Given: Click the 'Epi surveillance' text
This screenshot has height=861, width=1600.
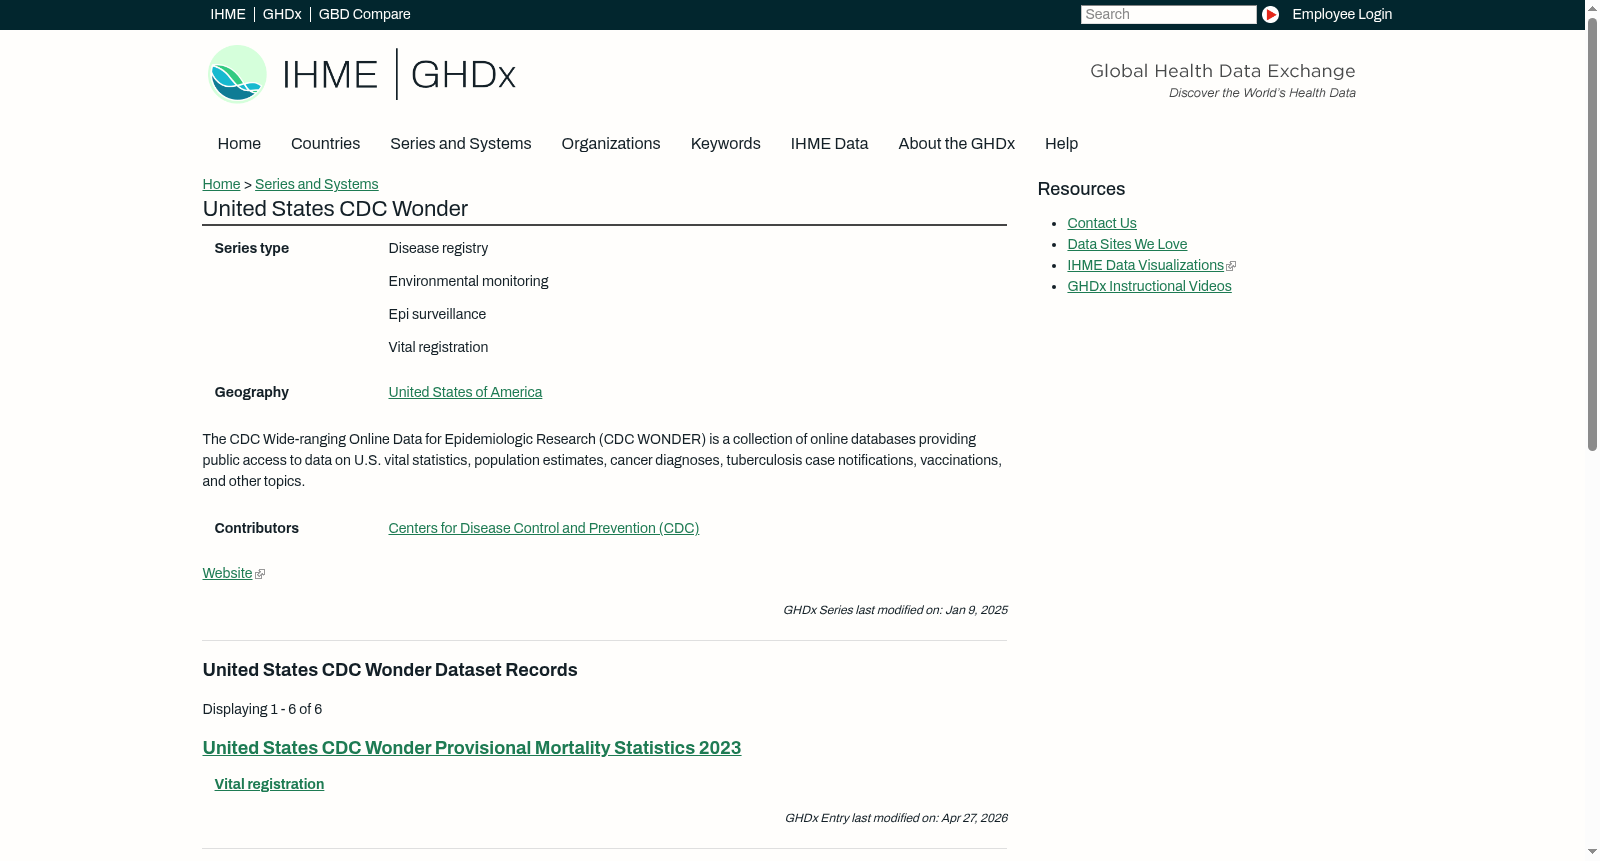Looking at the screenshot, I should click(437, 314).
